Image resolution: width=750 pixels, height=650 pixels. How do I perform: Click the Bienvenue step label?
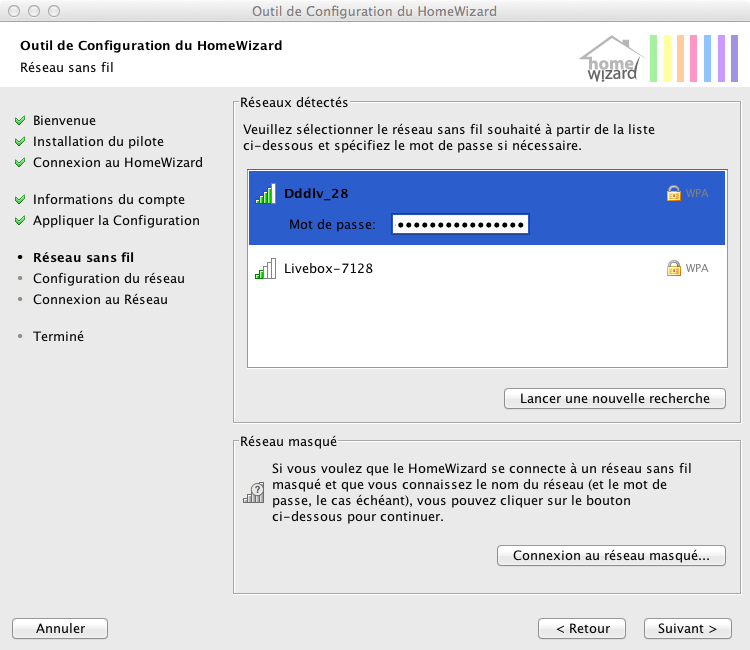tap(64, 121)
